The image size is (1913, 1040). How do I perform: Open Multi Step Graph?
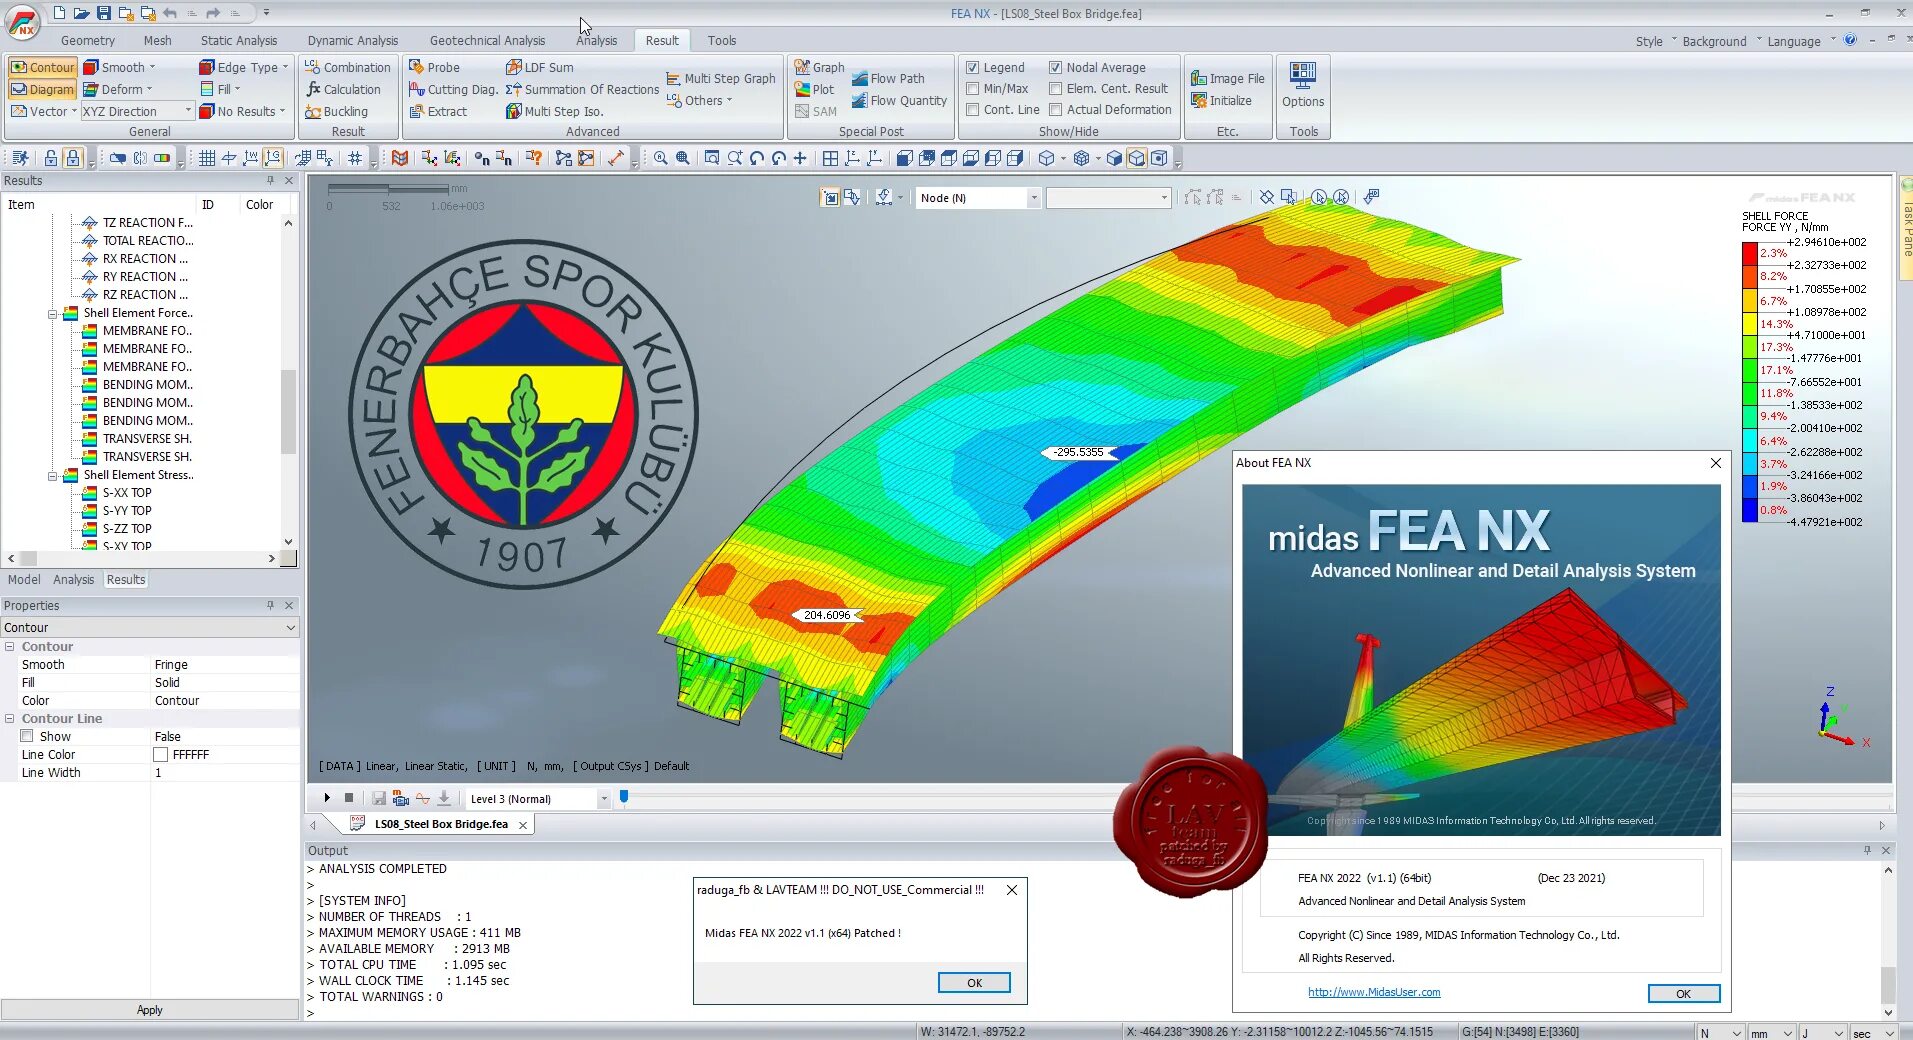(x=721, y=78)
